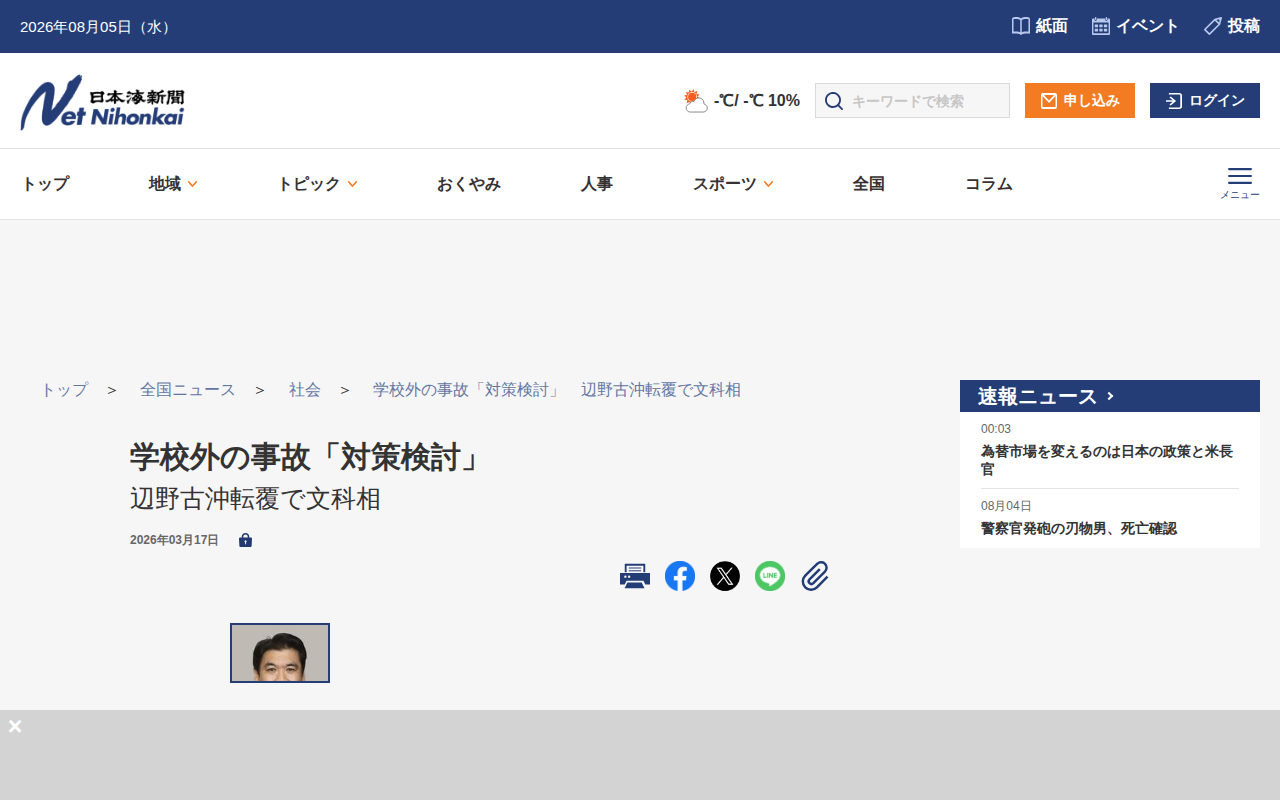Share the article on X
This screenshot has width=1280, height=800.
pyautogui.click(x=725, y=576)
